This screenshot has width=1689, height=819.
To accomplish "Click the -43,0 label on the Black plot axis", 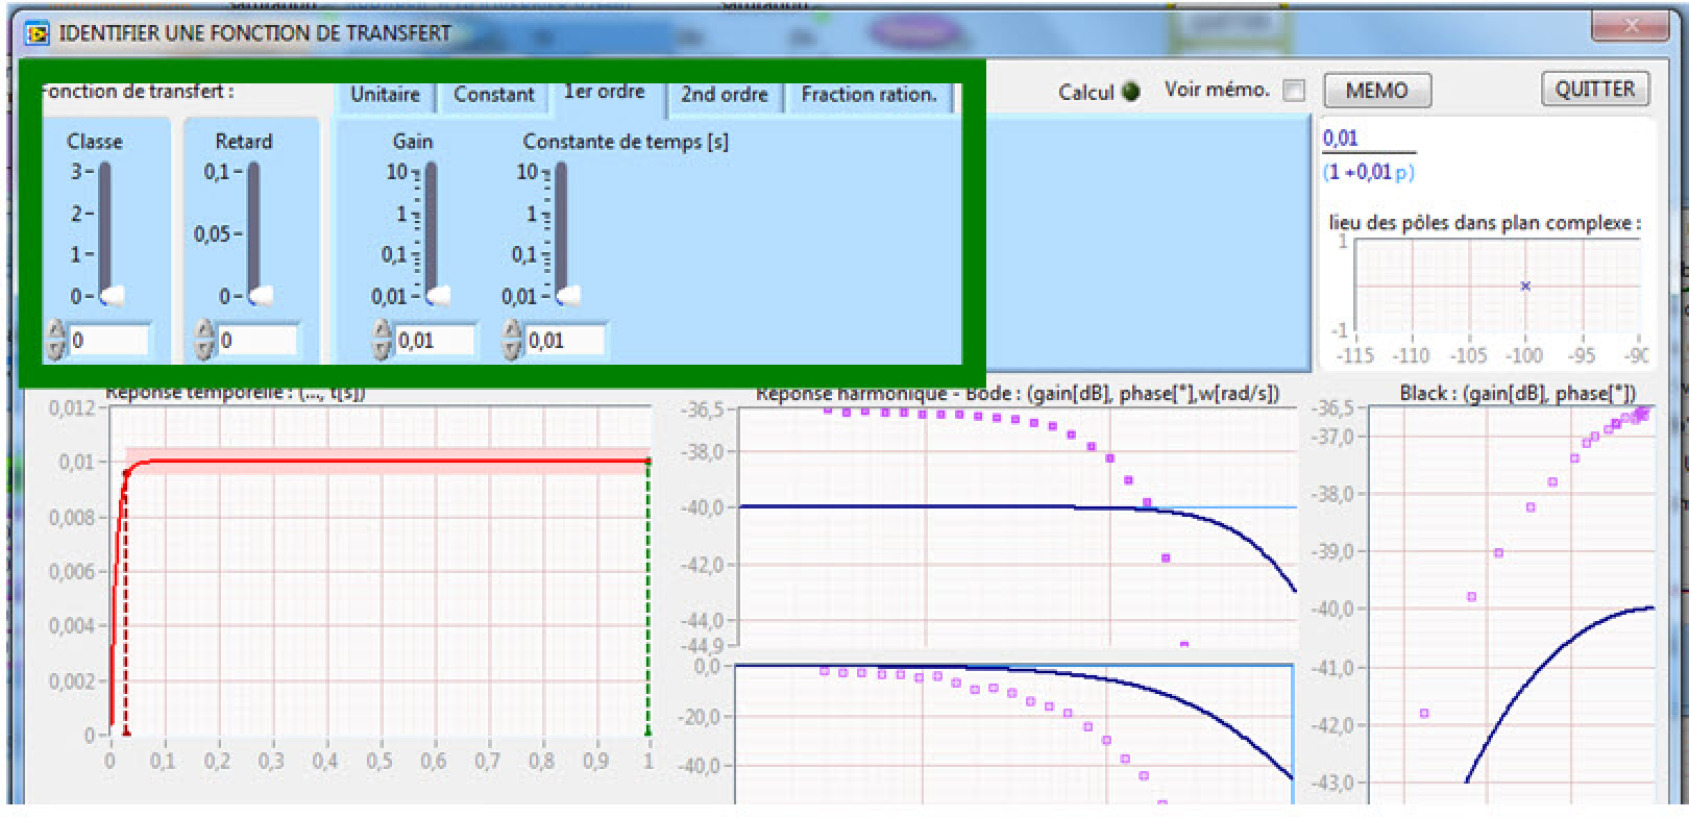I will point(1333,783).
